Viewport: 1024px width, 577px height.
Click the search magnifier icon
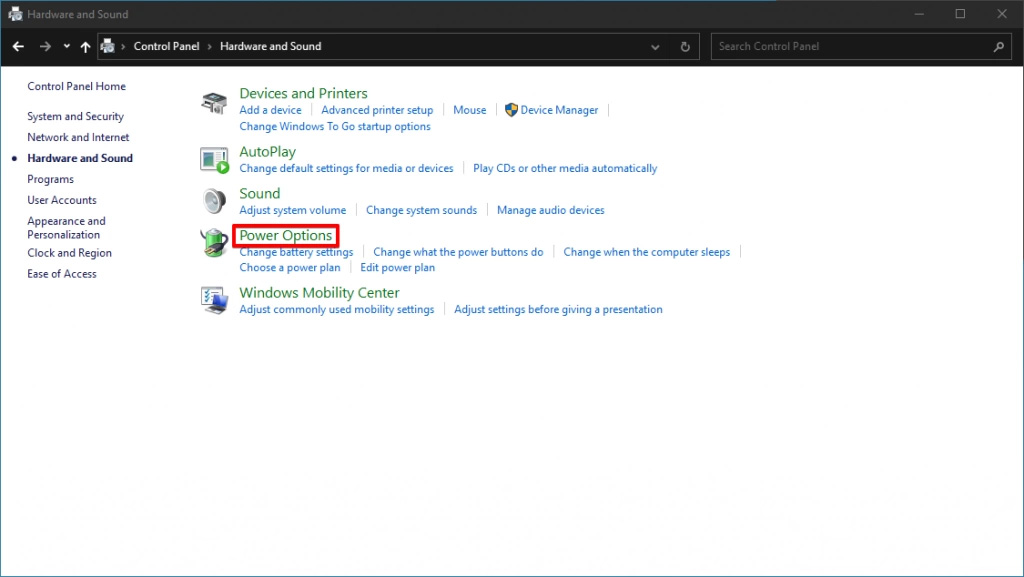(998, 47)
